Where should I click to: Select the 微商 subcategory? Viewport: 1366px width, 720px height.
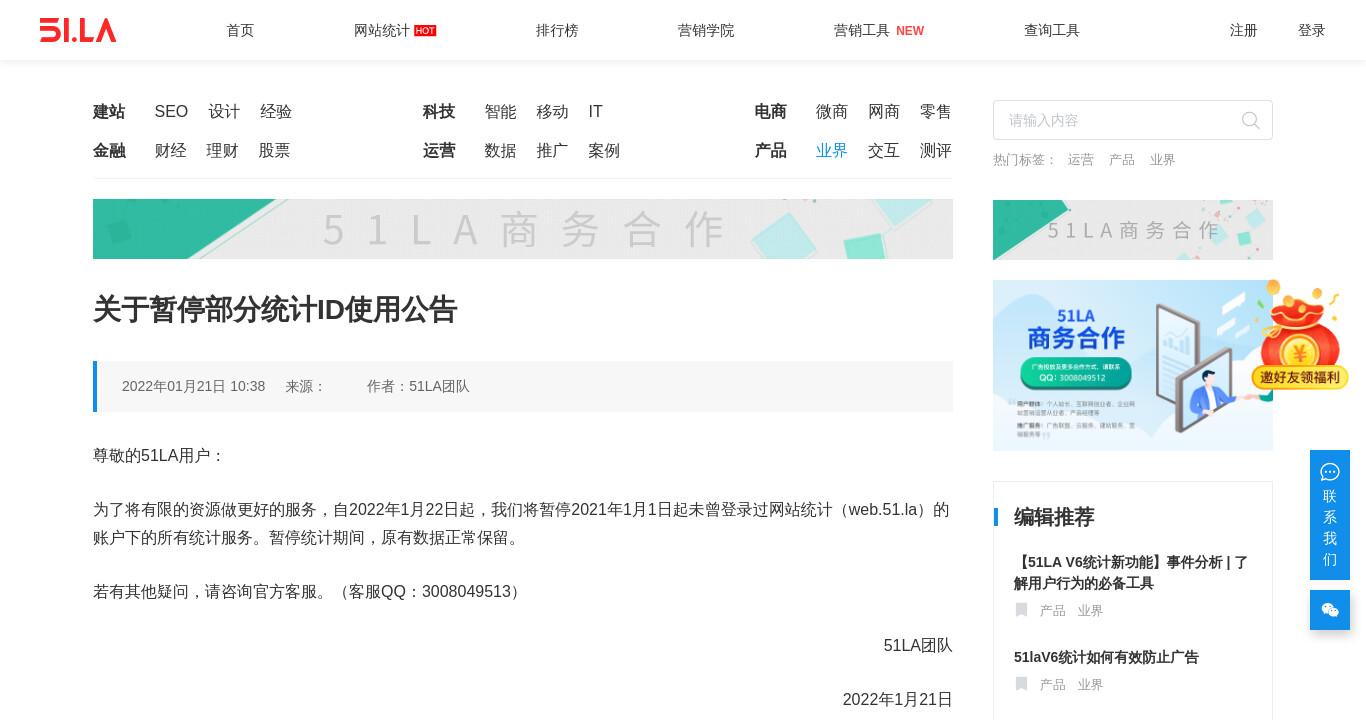coord(832,112)
